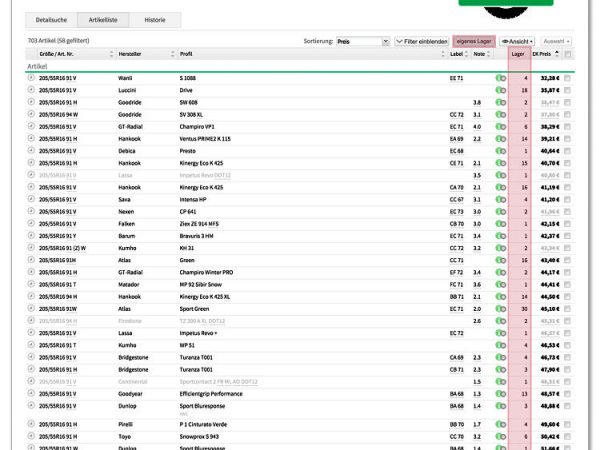Expand the Toyo Snowprox S 943 row icon
This screenshot has height=450, width=600.
[x=31, y=436]
